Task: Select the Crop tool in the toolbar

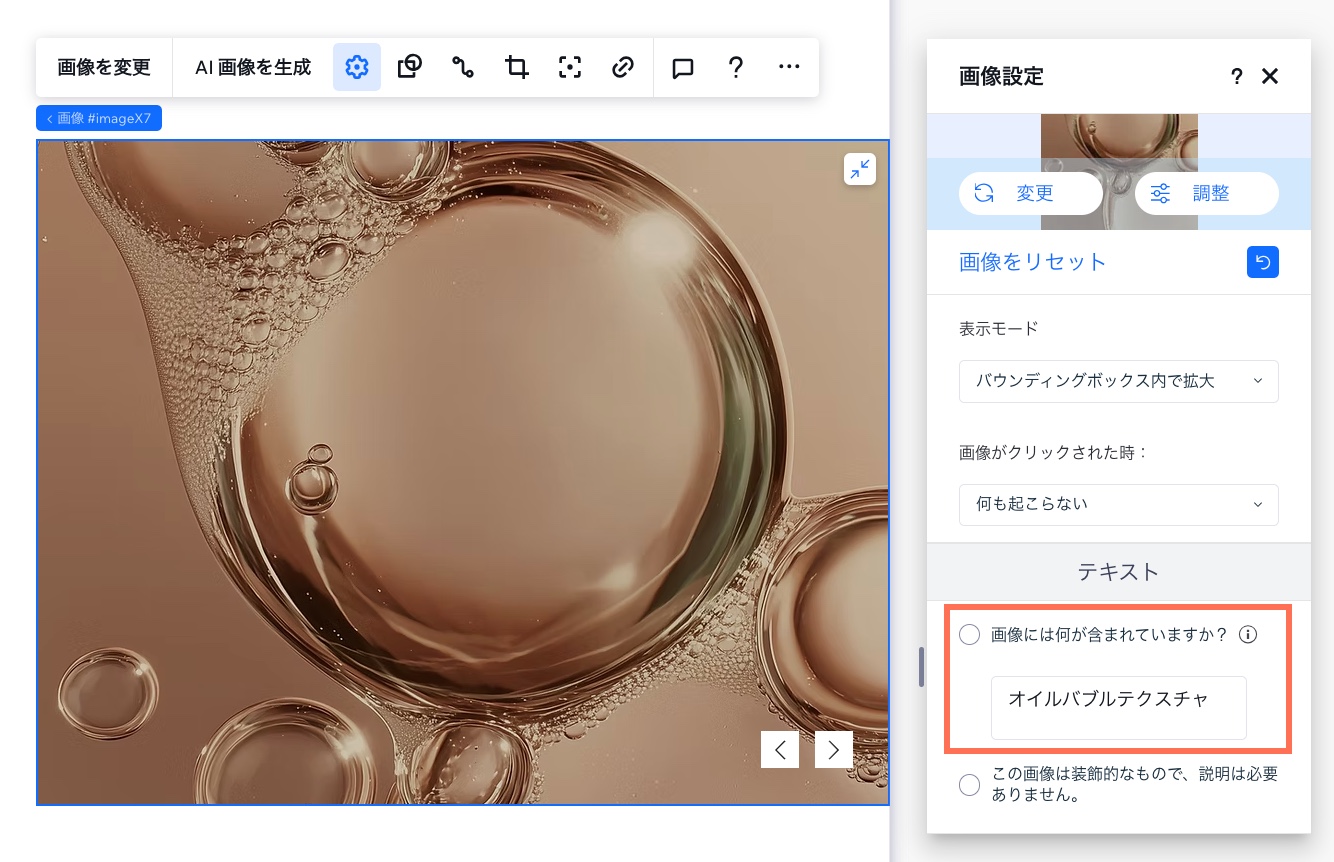Action: pyautogui.click(x=516, y=67)
